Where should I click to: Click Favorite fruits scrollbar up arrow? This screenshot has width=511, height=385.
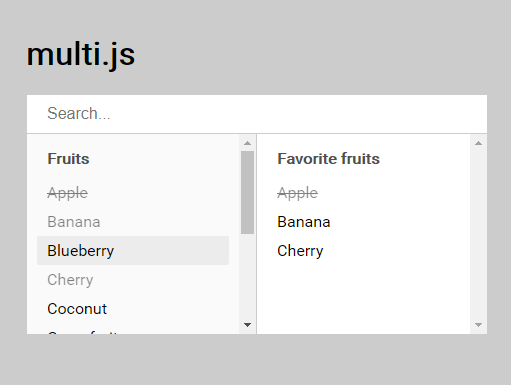click(x=478, y=143)
